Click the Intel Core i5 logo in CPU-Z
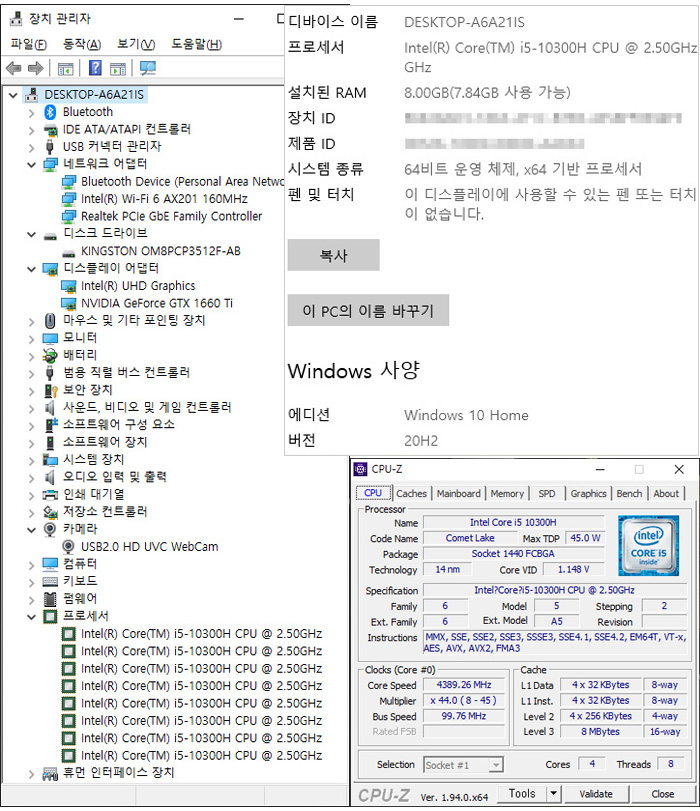 click(x=648, y=546)
